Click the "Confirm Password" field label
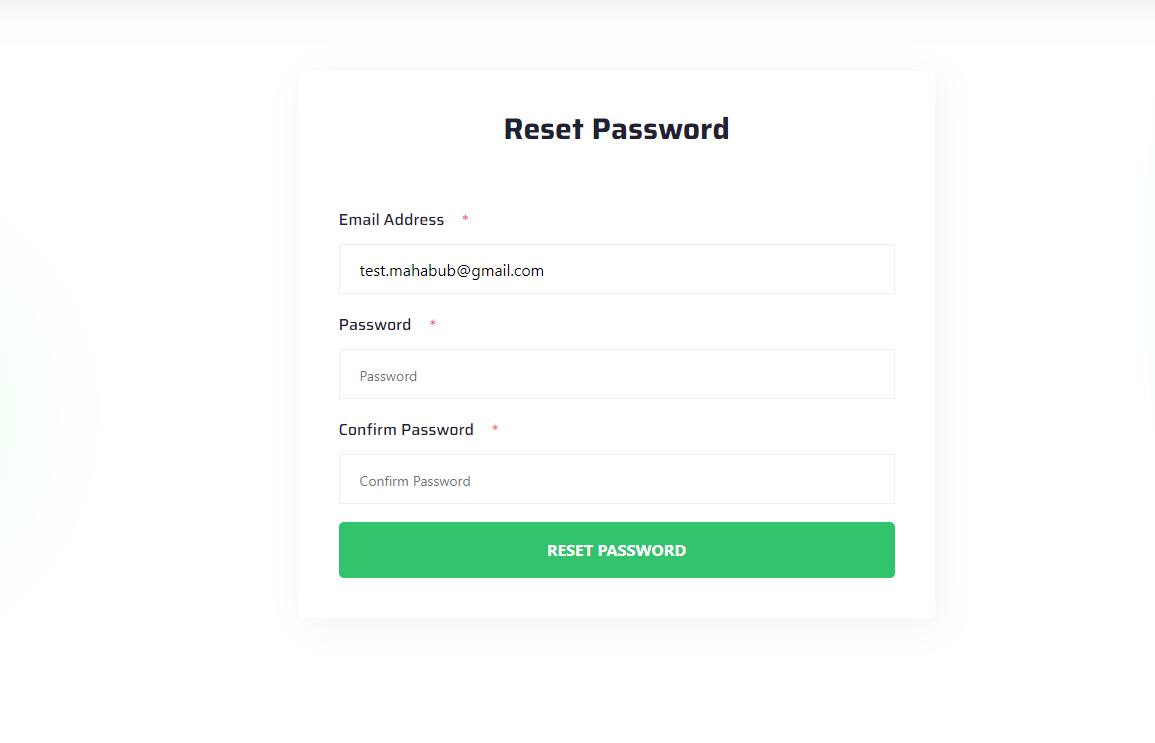 click(x=406, y=429)
